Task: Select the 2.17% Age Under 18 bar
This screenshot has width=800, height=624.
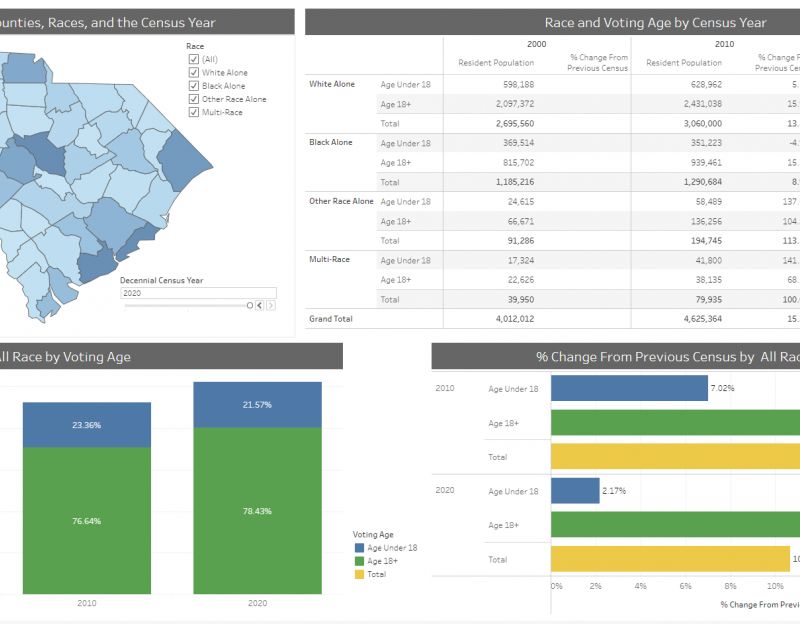Action: (x=575, y=491)
